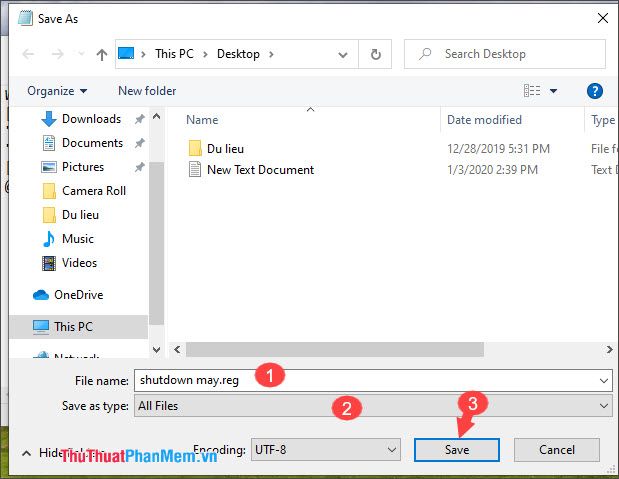
Task: Click sidebar scroll down arrow
Action: pyautogui.click(x=156, y=349)
